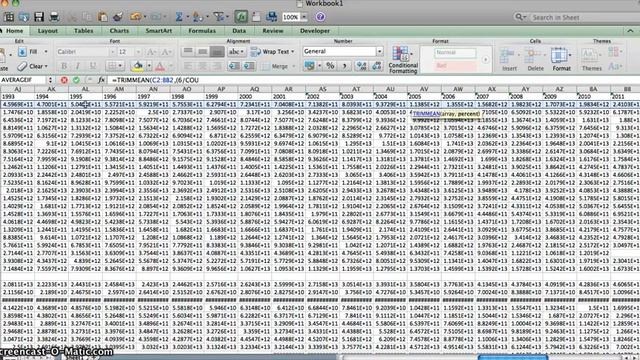640x360 pixels.
Task: Click in the Search in Sheet field
Action: (584, 18)
